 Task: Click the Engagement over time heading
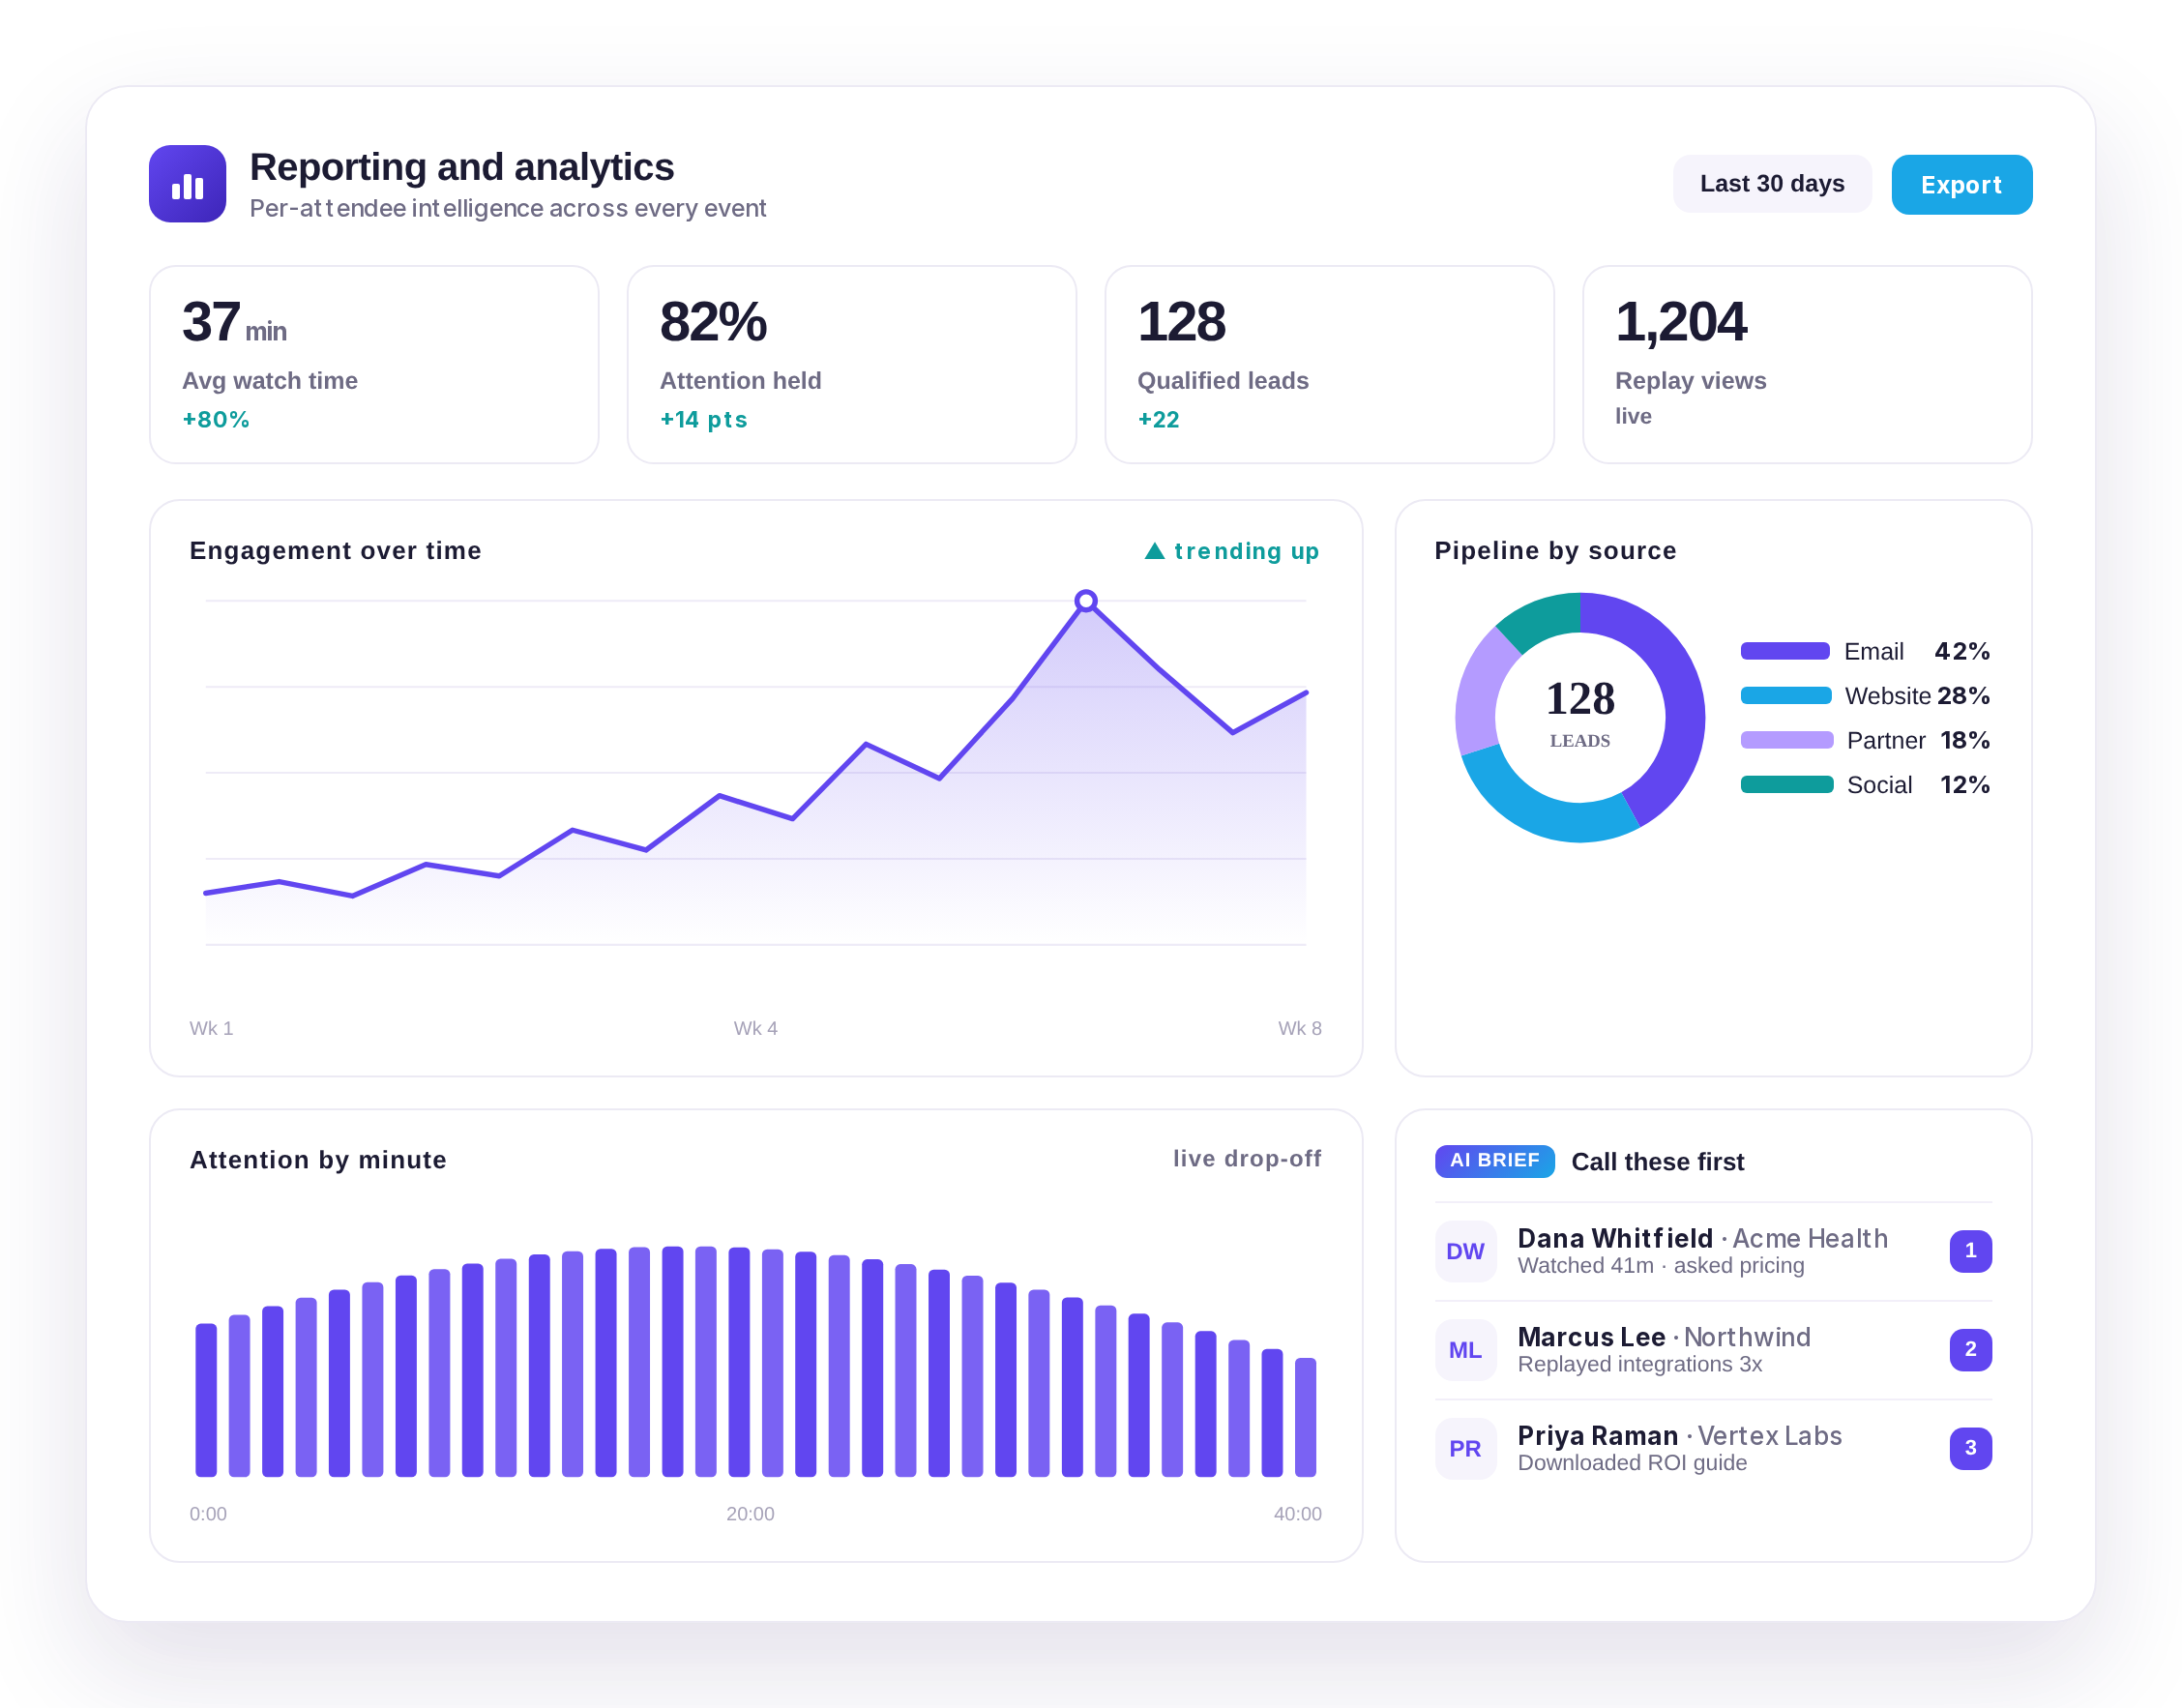tap(336, 551)
